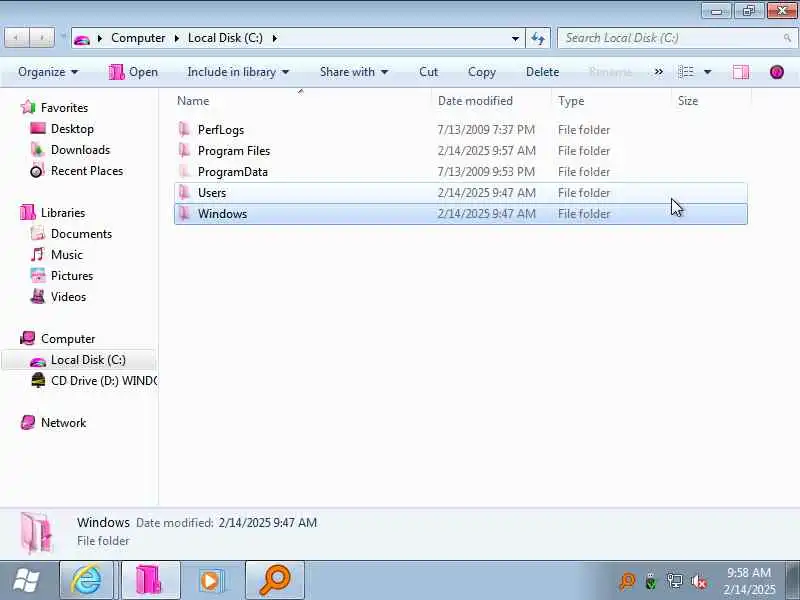Expand the Include in library dropdown

point(238,72)
